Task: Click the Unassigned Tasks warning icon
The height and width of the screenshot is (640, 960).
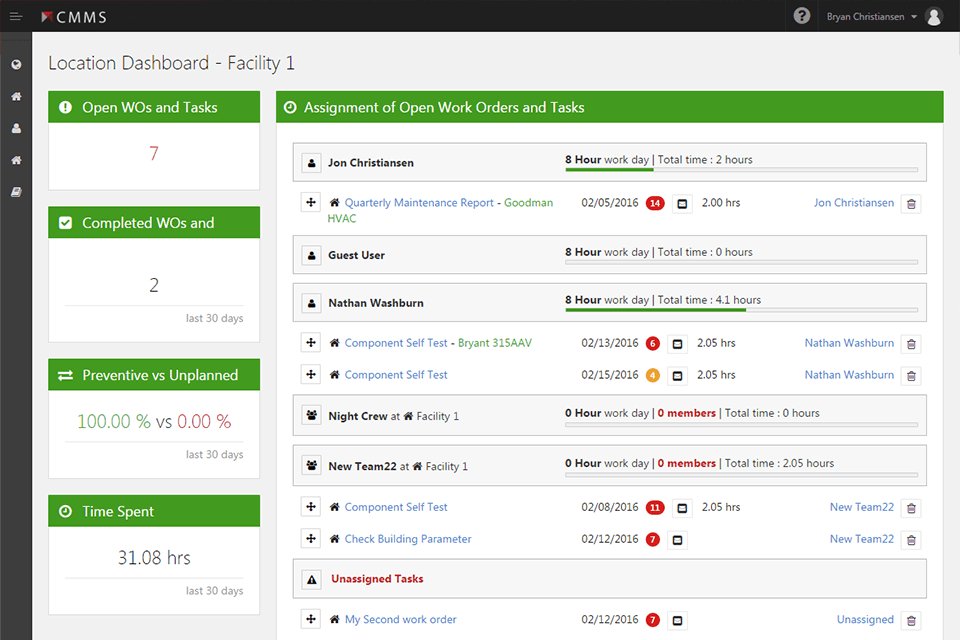Action: 312,579
